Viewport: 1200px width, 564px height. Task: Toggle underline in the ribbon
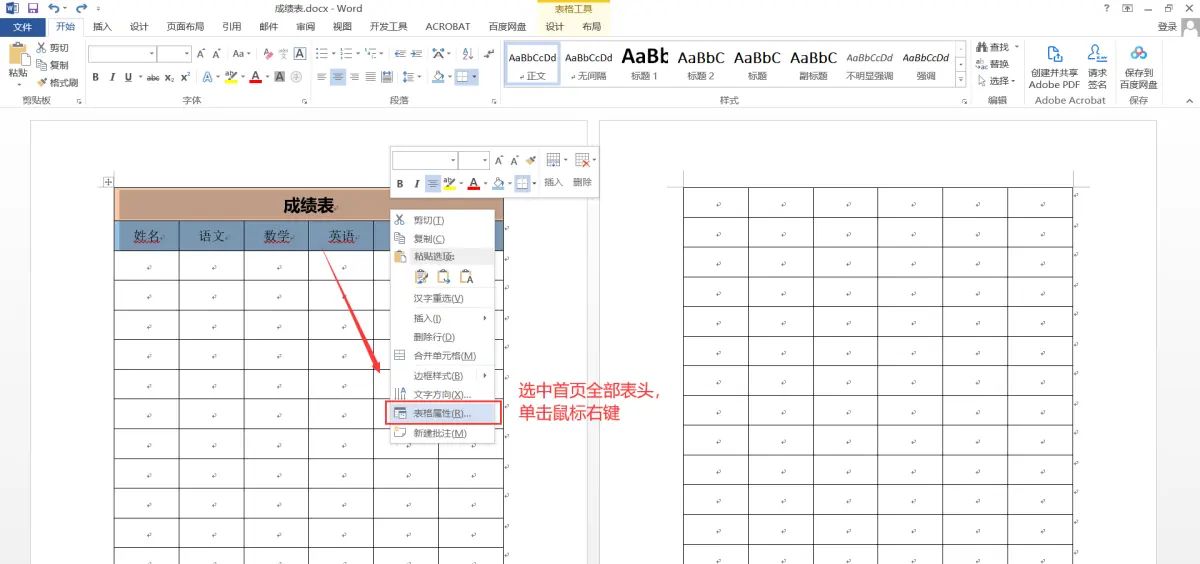(128, 77)
